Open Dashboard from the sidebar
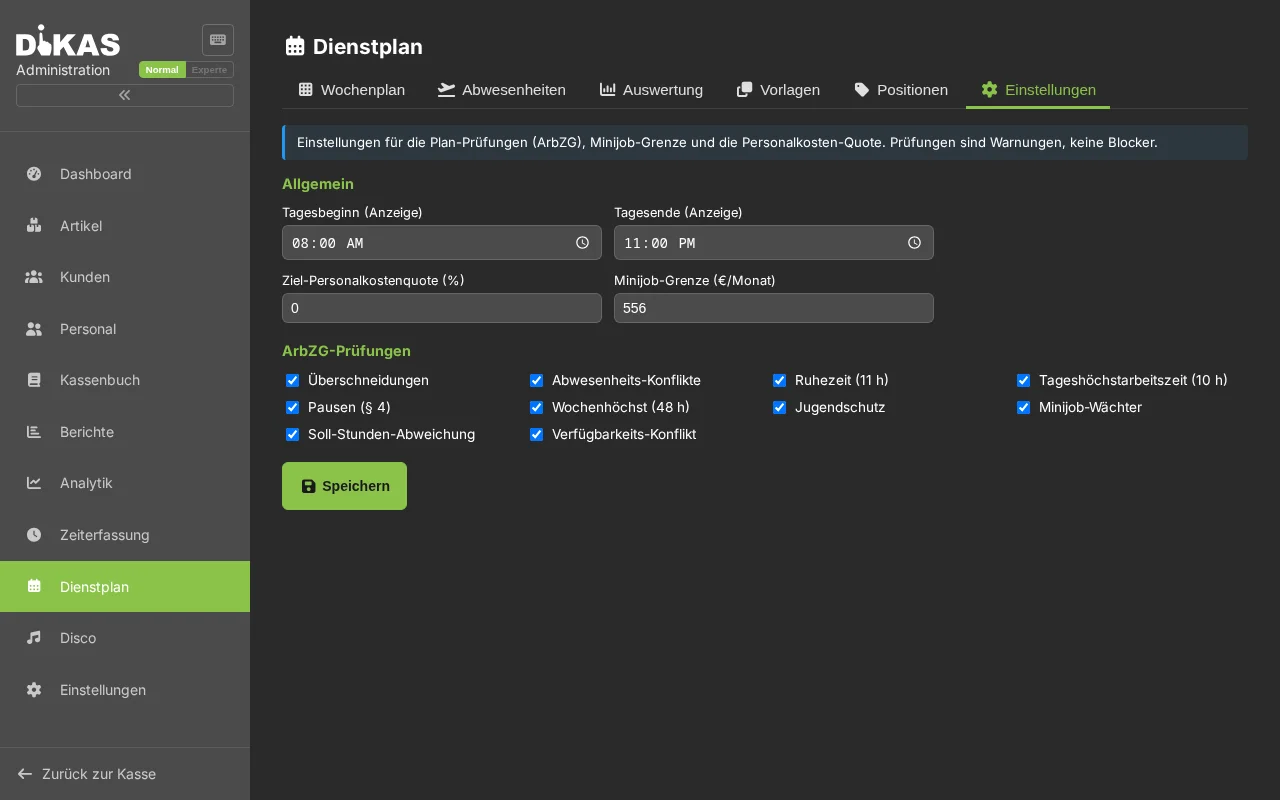1280x800 pixels. pyautogui.click(x=125, y=174)
